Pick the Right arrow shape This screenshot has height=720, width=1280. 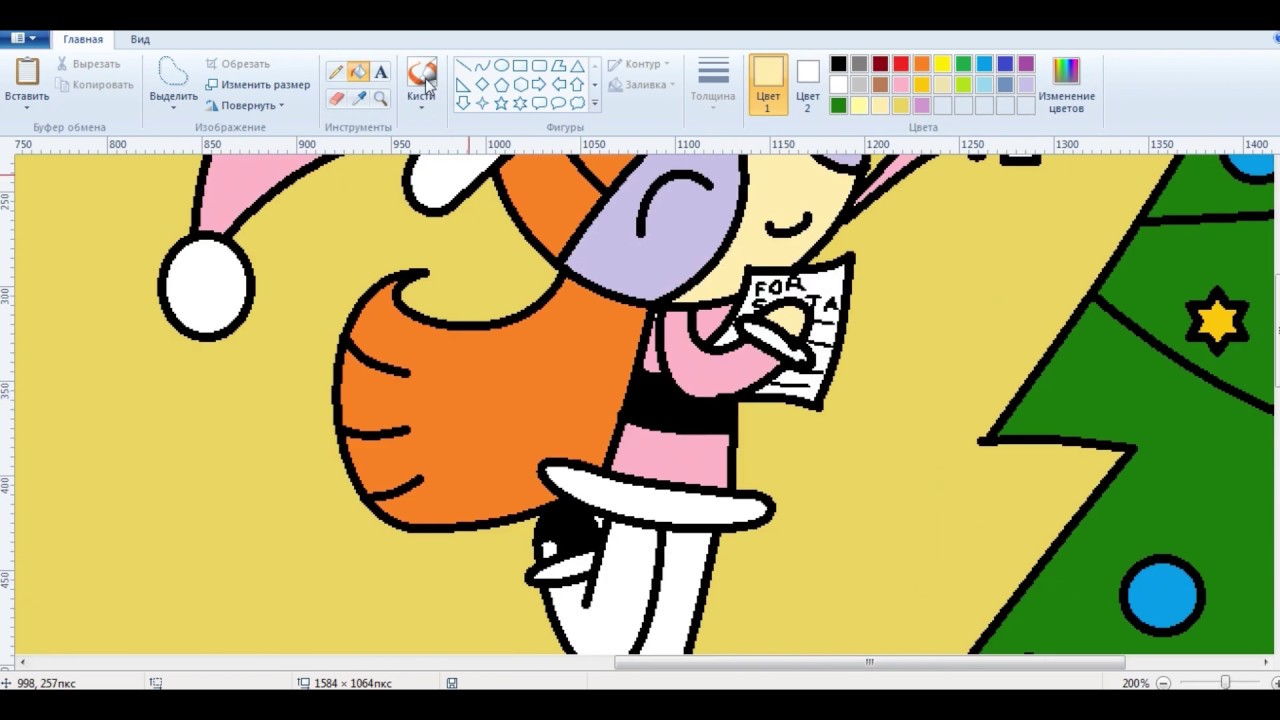[x=539, y=85]
